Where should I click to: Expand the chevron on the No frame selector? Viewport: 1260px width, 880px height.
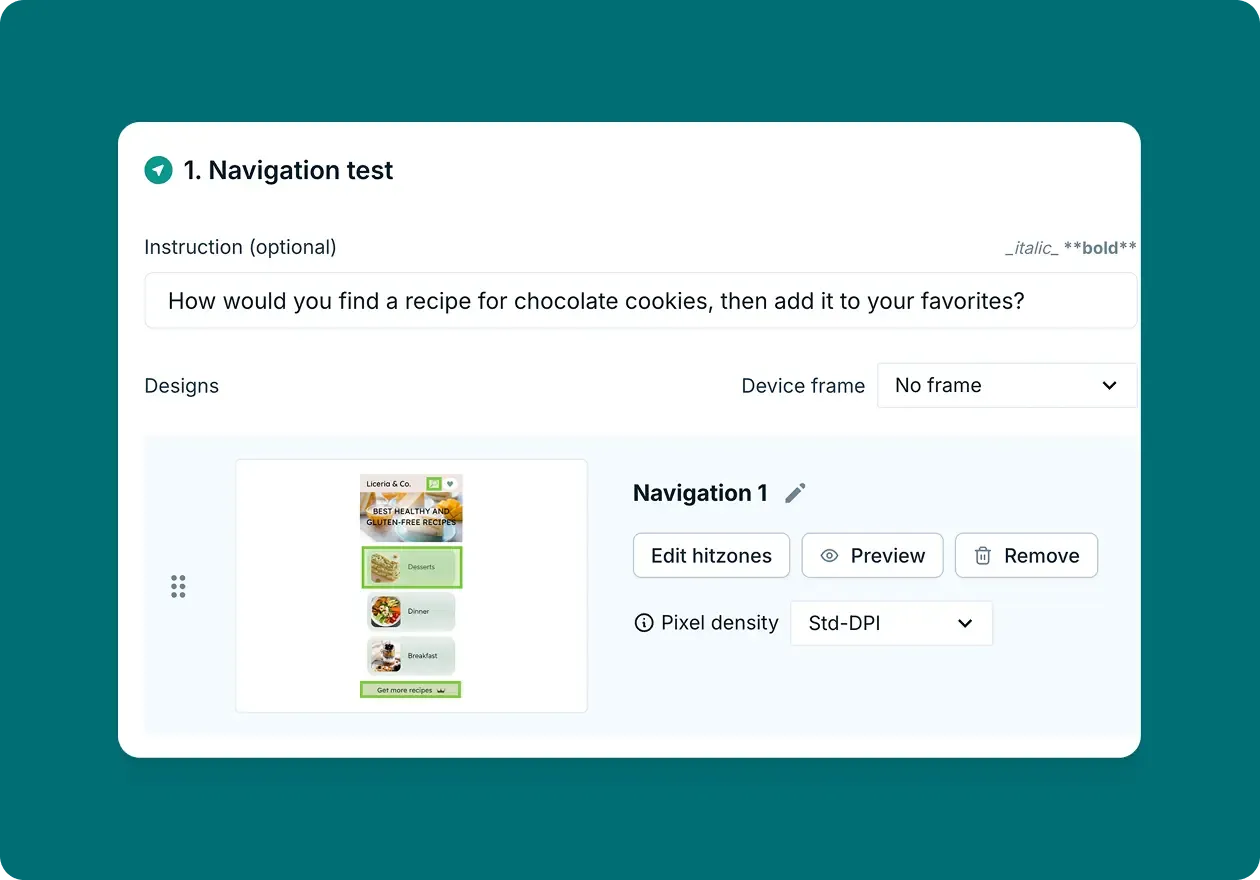(1109, 385)
